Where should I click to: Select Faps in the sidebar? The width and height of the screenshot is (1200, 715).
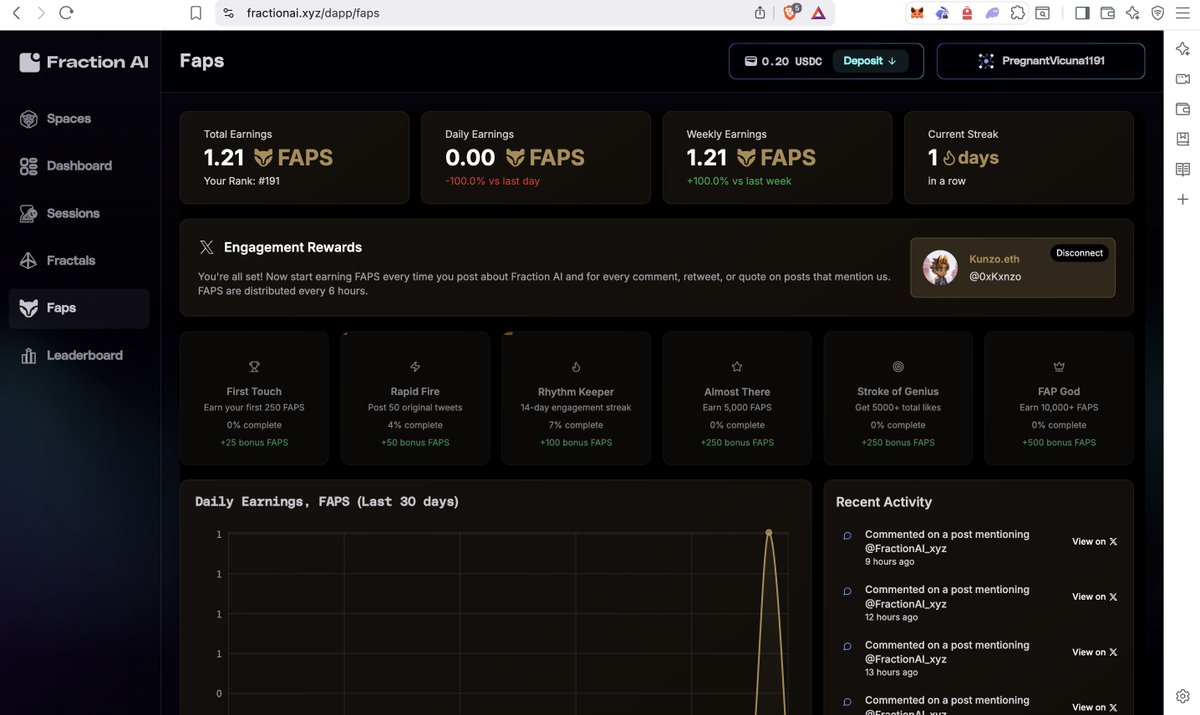tap(80, 308)
